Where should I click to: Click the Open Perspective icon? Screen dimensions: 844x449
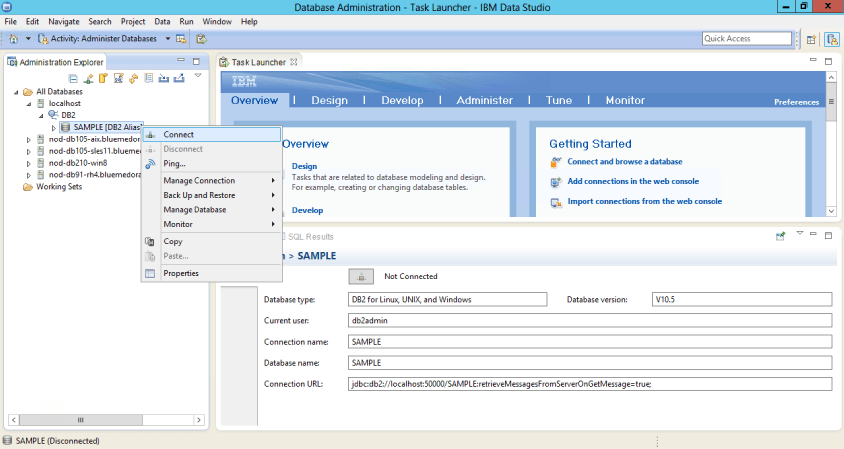point(811,39)
